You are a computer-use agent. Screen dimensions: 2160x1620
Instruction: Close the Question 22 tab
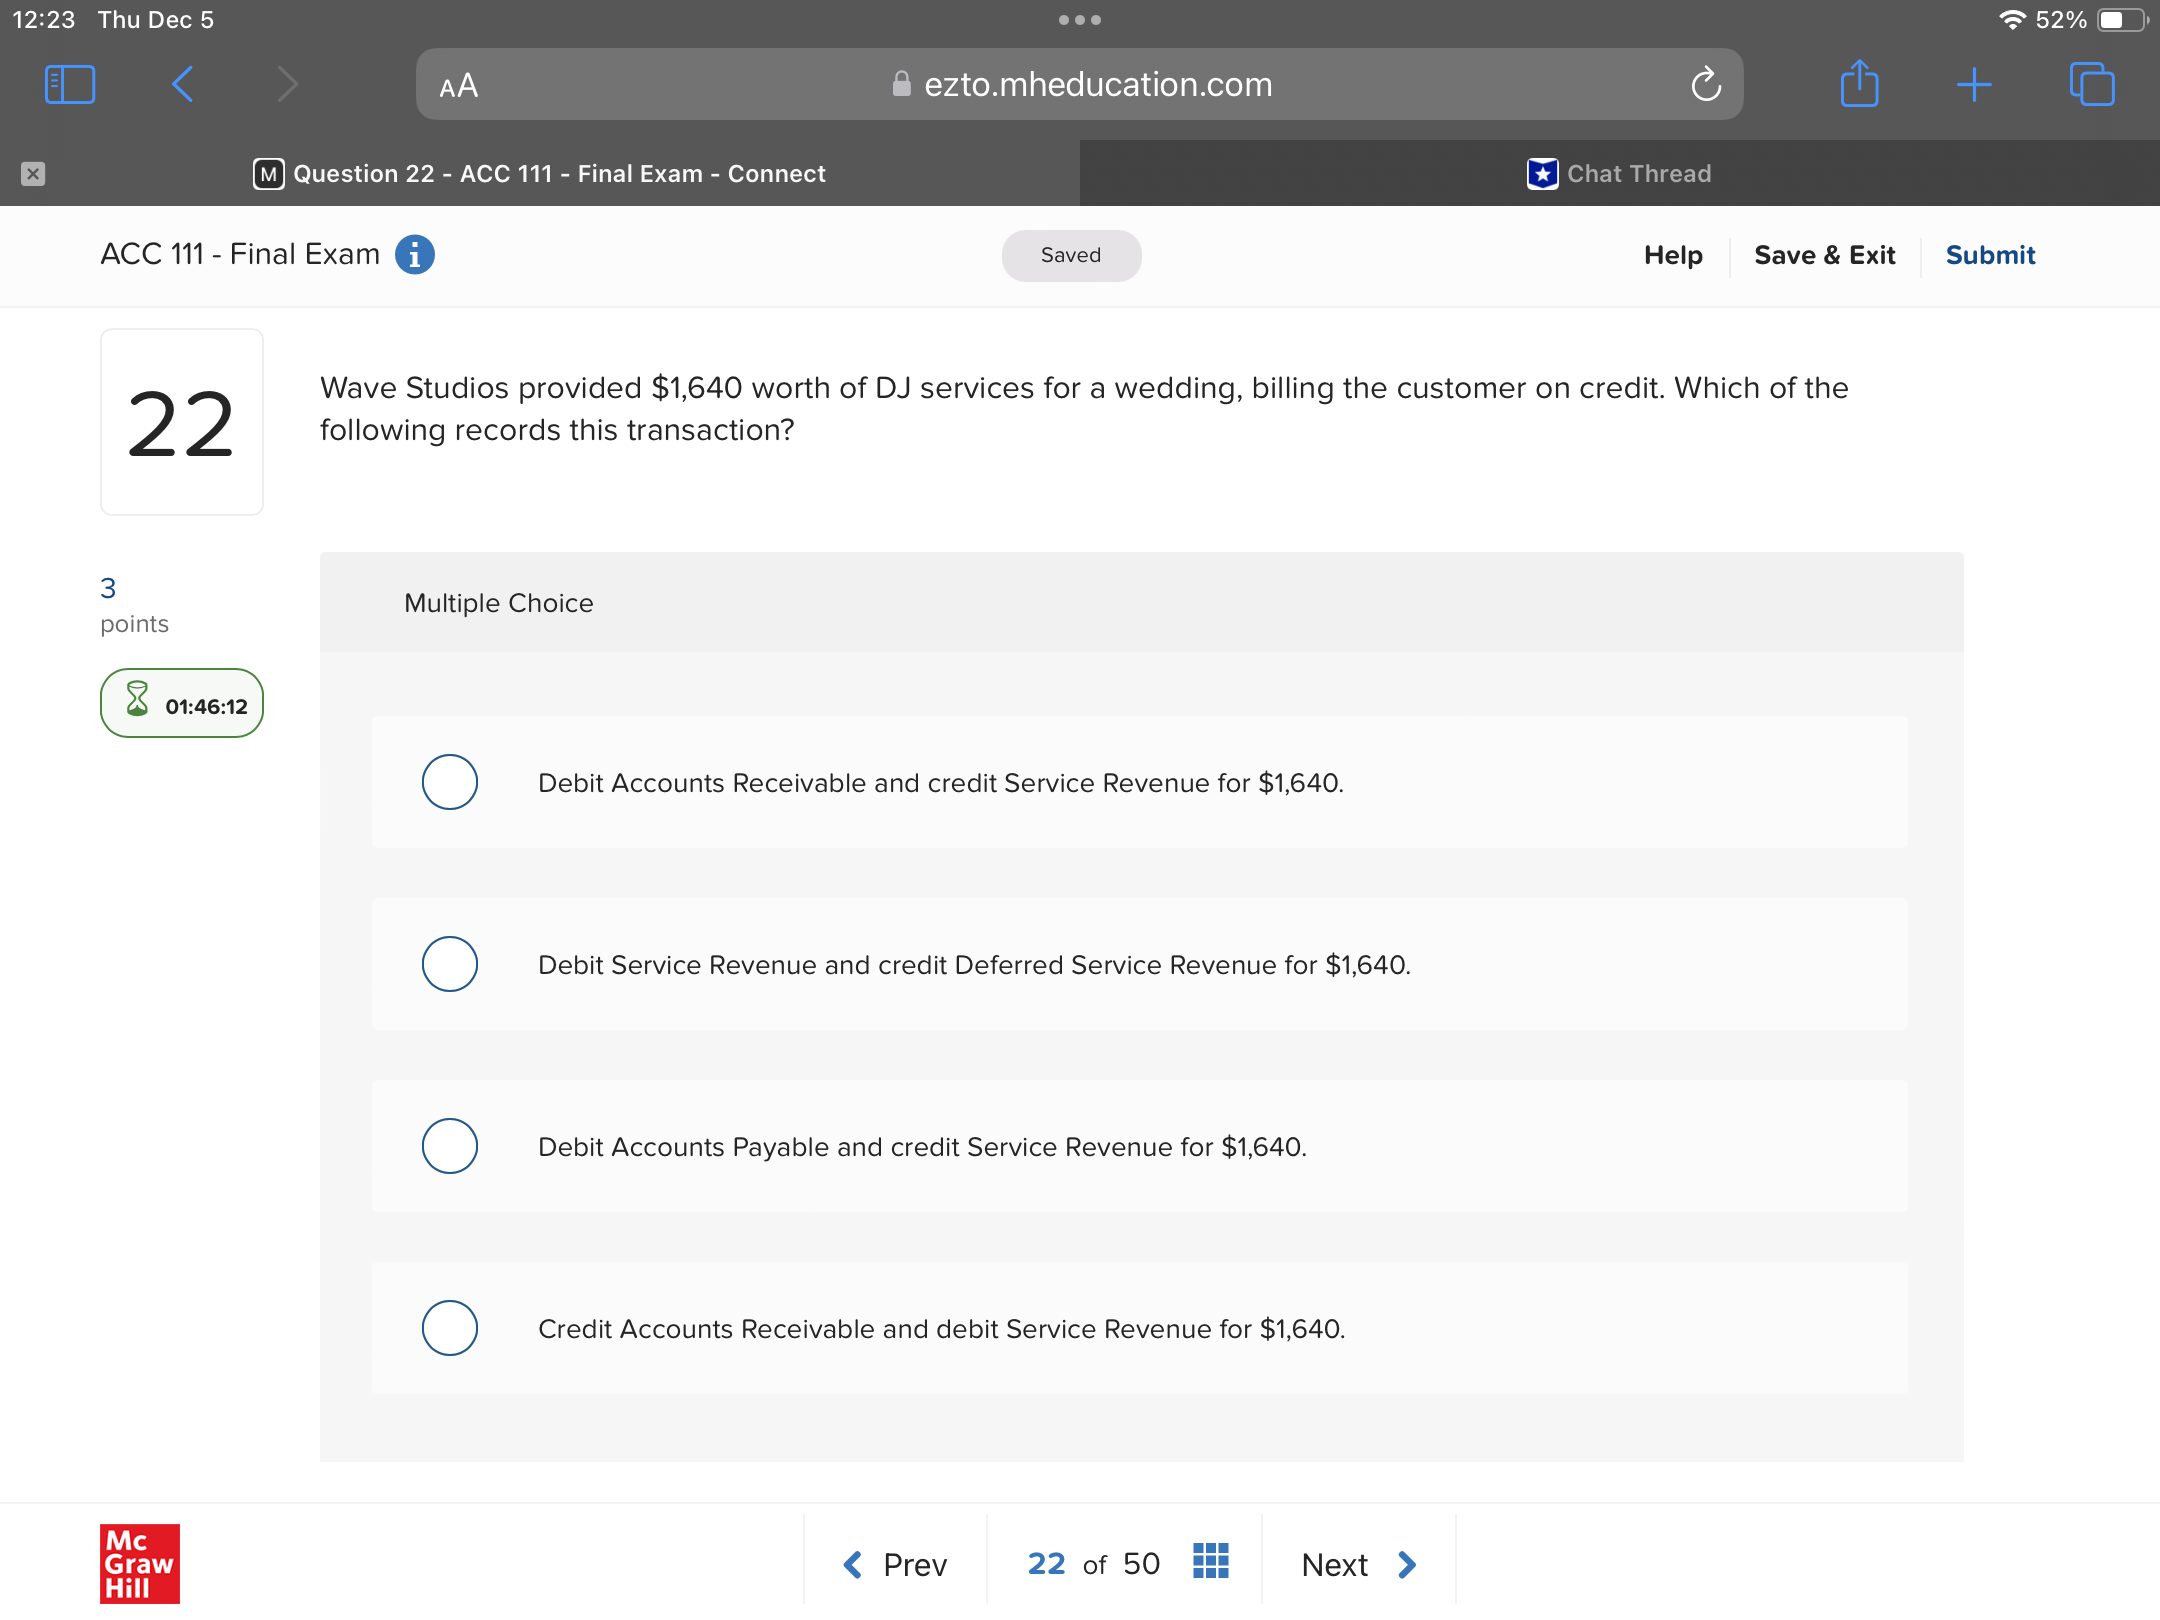pyautogui.click(x=33, y=174)
